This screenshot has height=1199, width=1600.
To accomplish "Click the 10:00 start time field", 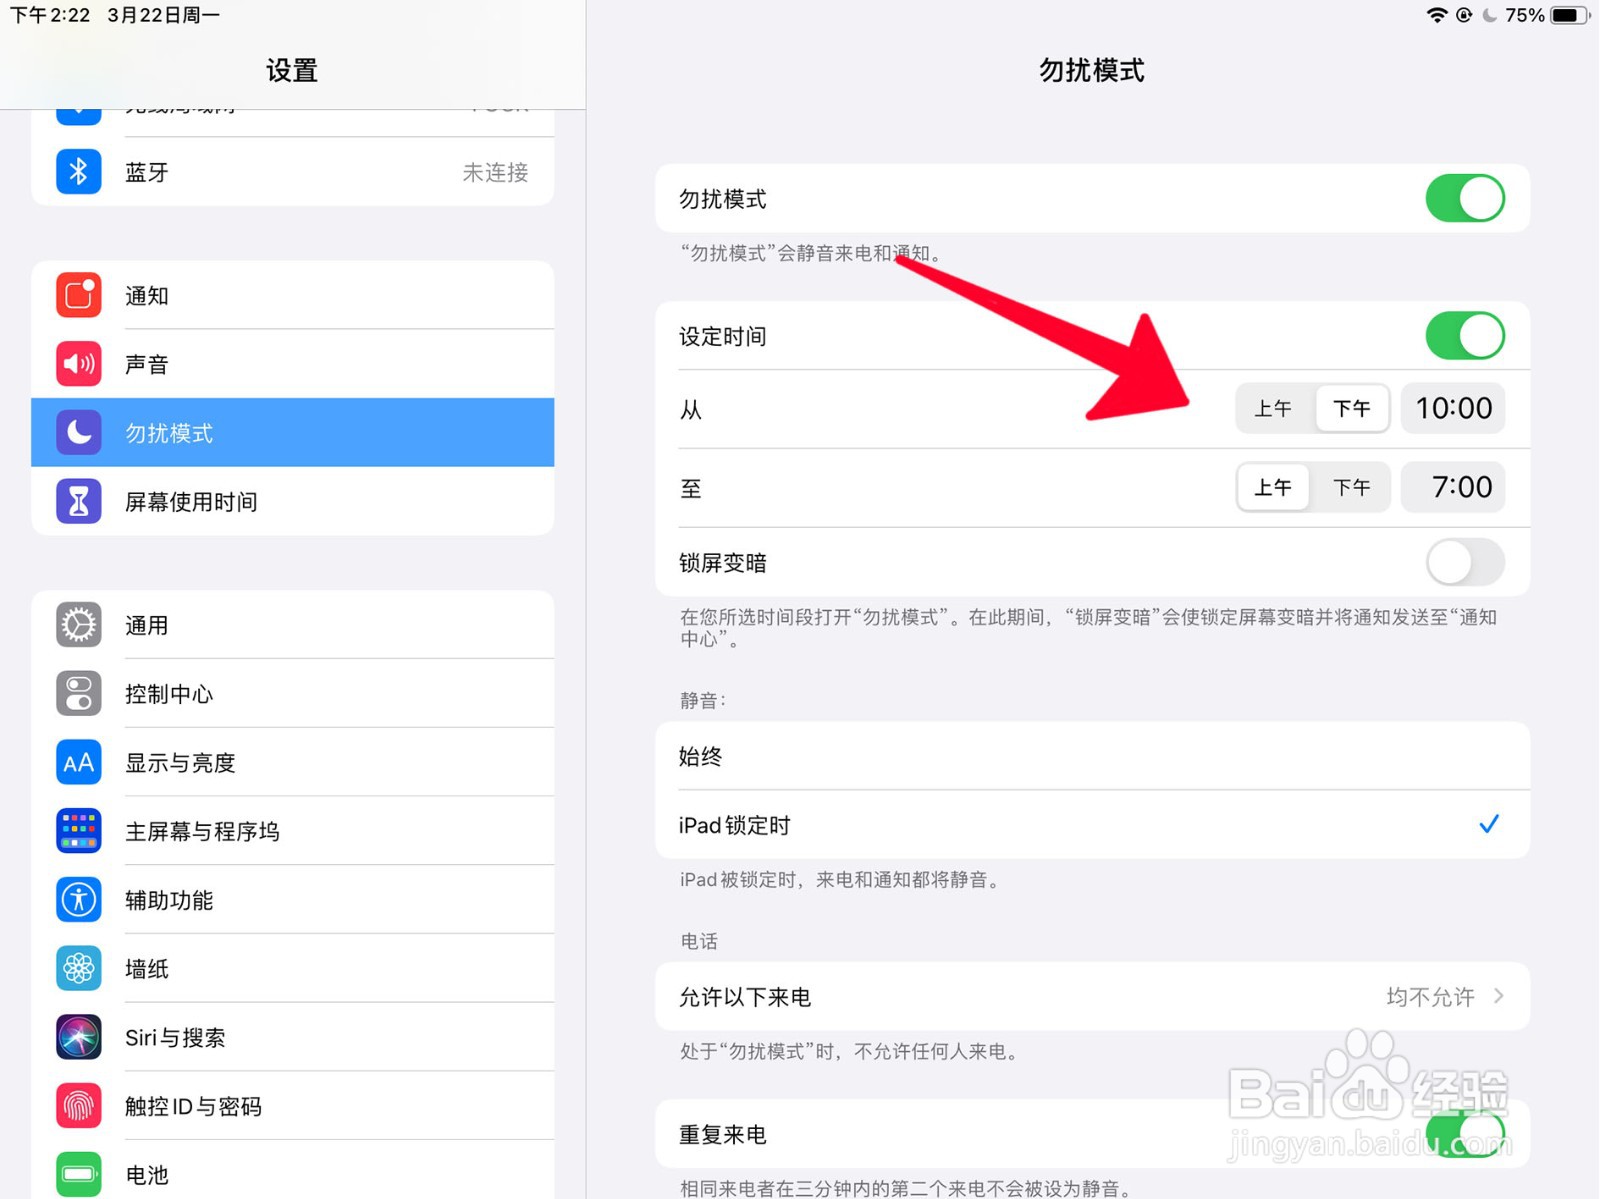I will [x=1452, y=408].
